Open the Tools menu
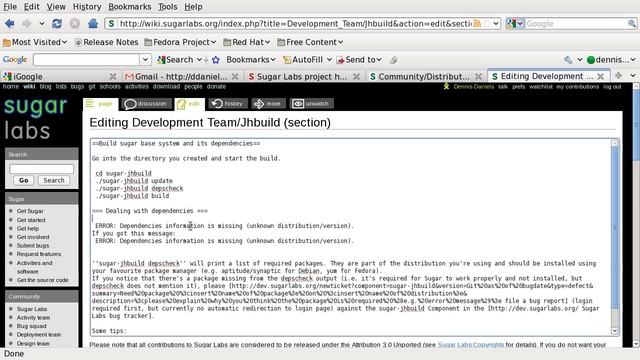Image resolution: width=640 pixels, height=360 pixels. point(167,7)
